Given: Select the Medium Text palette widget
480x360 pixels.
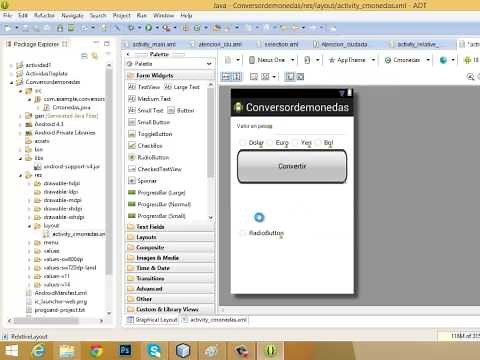Looking at the screenshot, I should (149, 99).
